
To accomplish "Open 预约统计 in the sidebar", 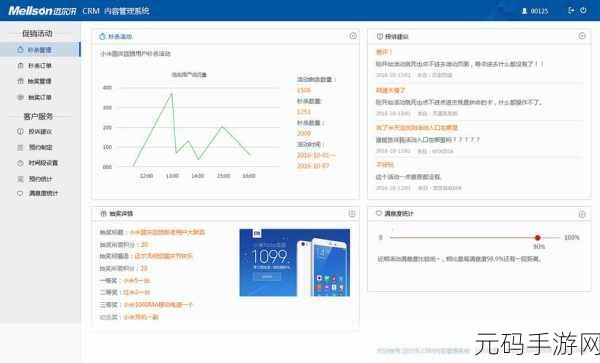I will [41, 179].
